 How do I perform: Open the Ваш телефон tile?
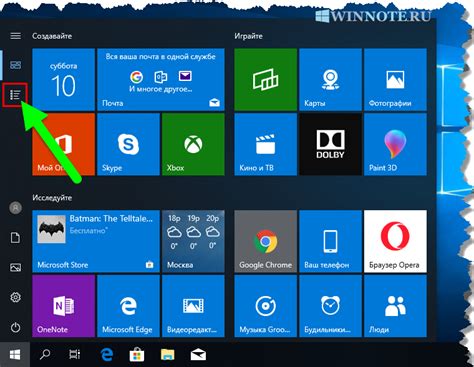click(330, 241)
